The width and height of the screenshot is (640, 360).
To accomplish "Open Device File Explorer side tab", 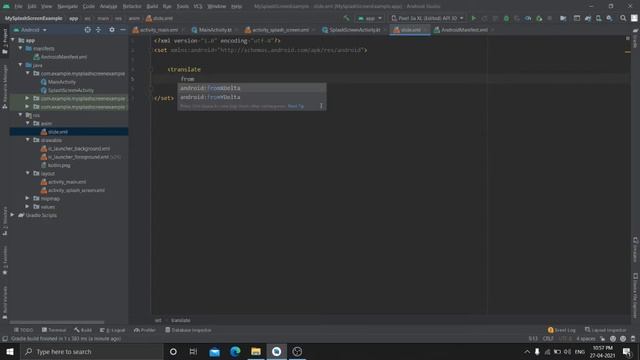I will [635, 295].
